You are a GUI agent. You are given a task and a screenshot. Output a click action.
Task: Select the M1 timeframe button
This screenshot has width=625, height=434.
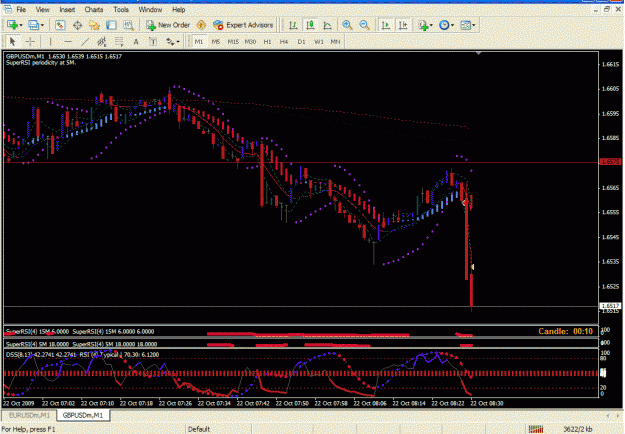[x=199, y=41]
